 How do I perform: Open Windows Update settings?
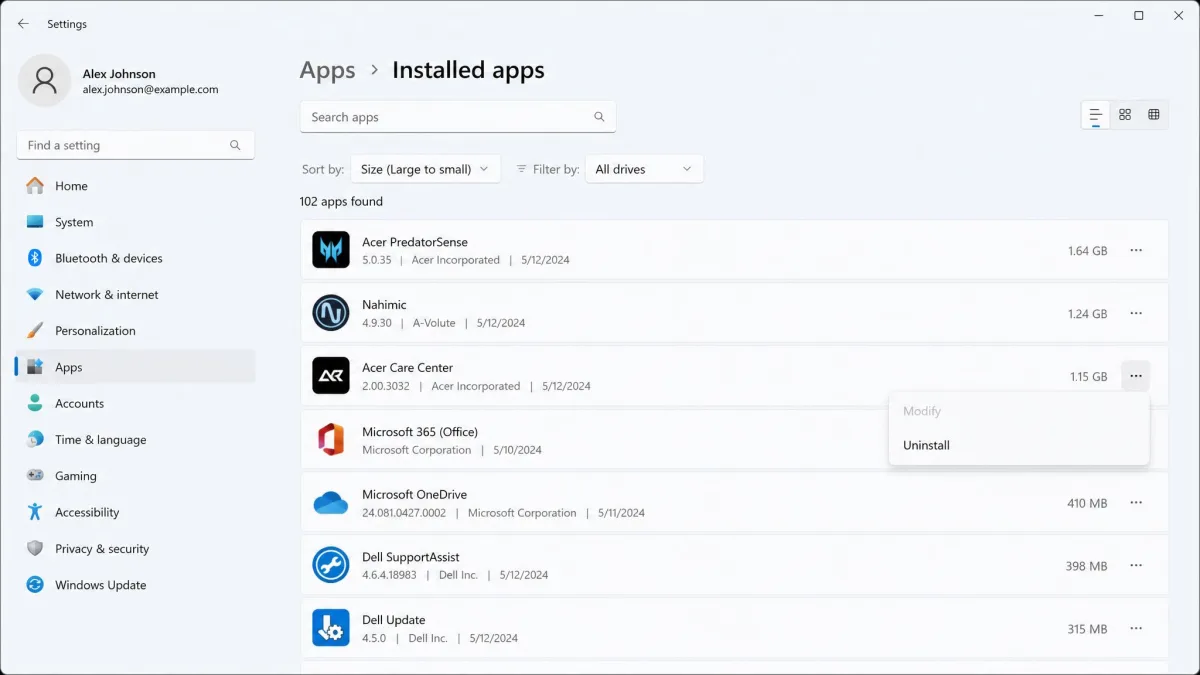135,585
